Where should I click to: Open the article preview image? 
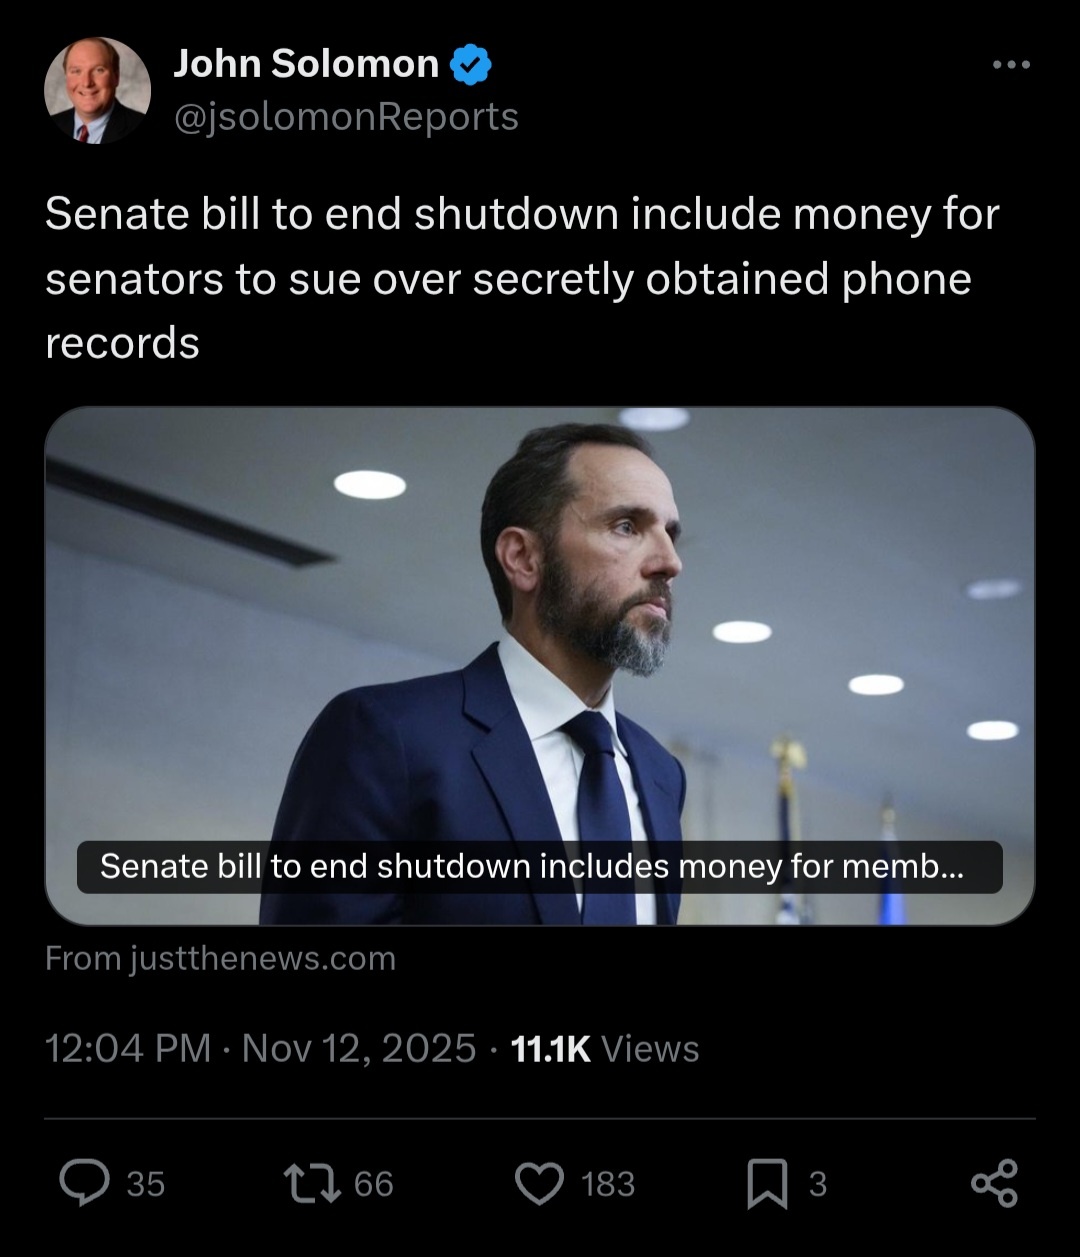(x=540, y=620)
